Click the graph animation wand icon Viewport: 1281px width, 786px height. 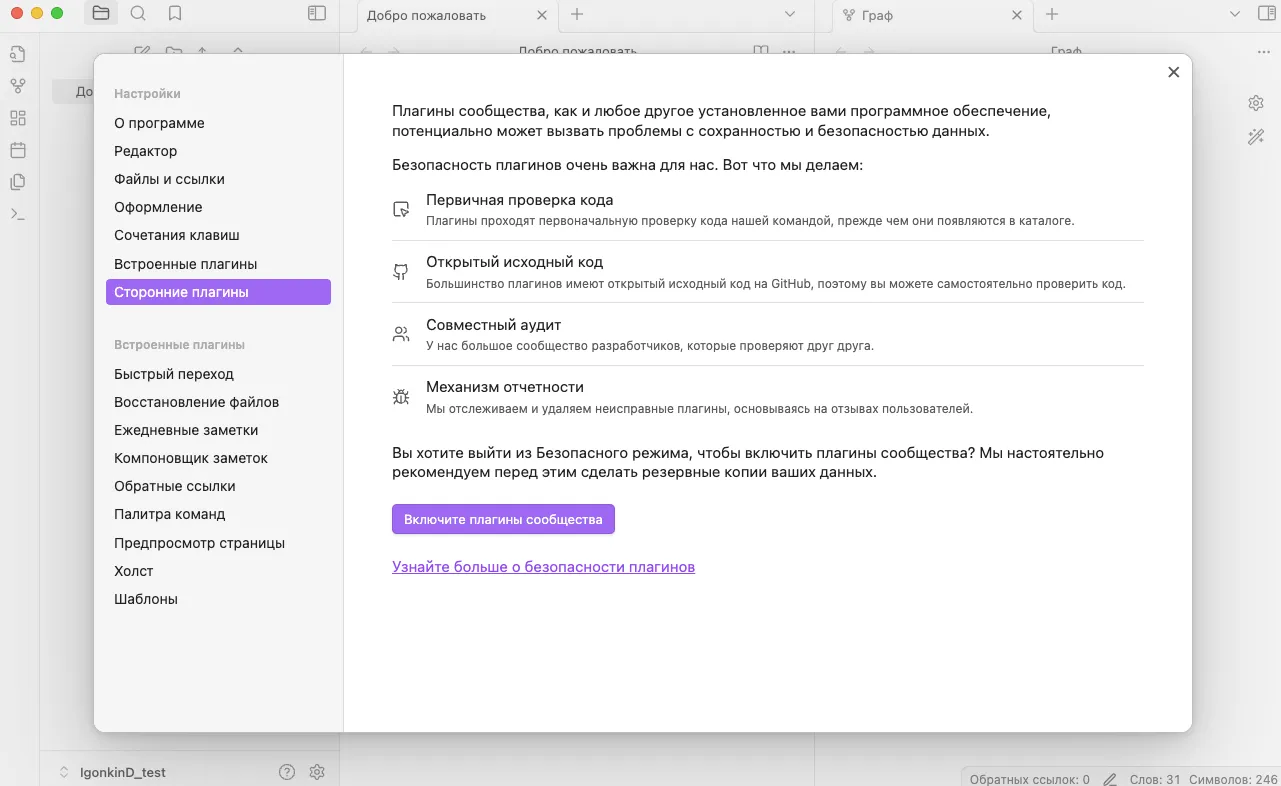click(x=1256, y=137)
